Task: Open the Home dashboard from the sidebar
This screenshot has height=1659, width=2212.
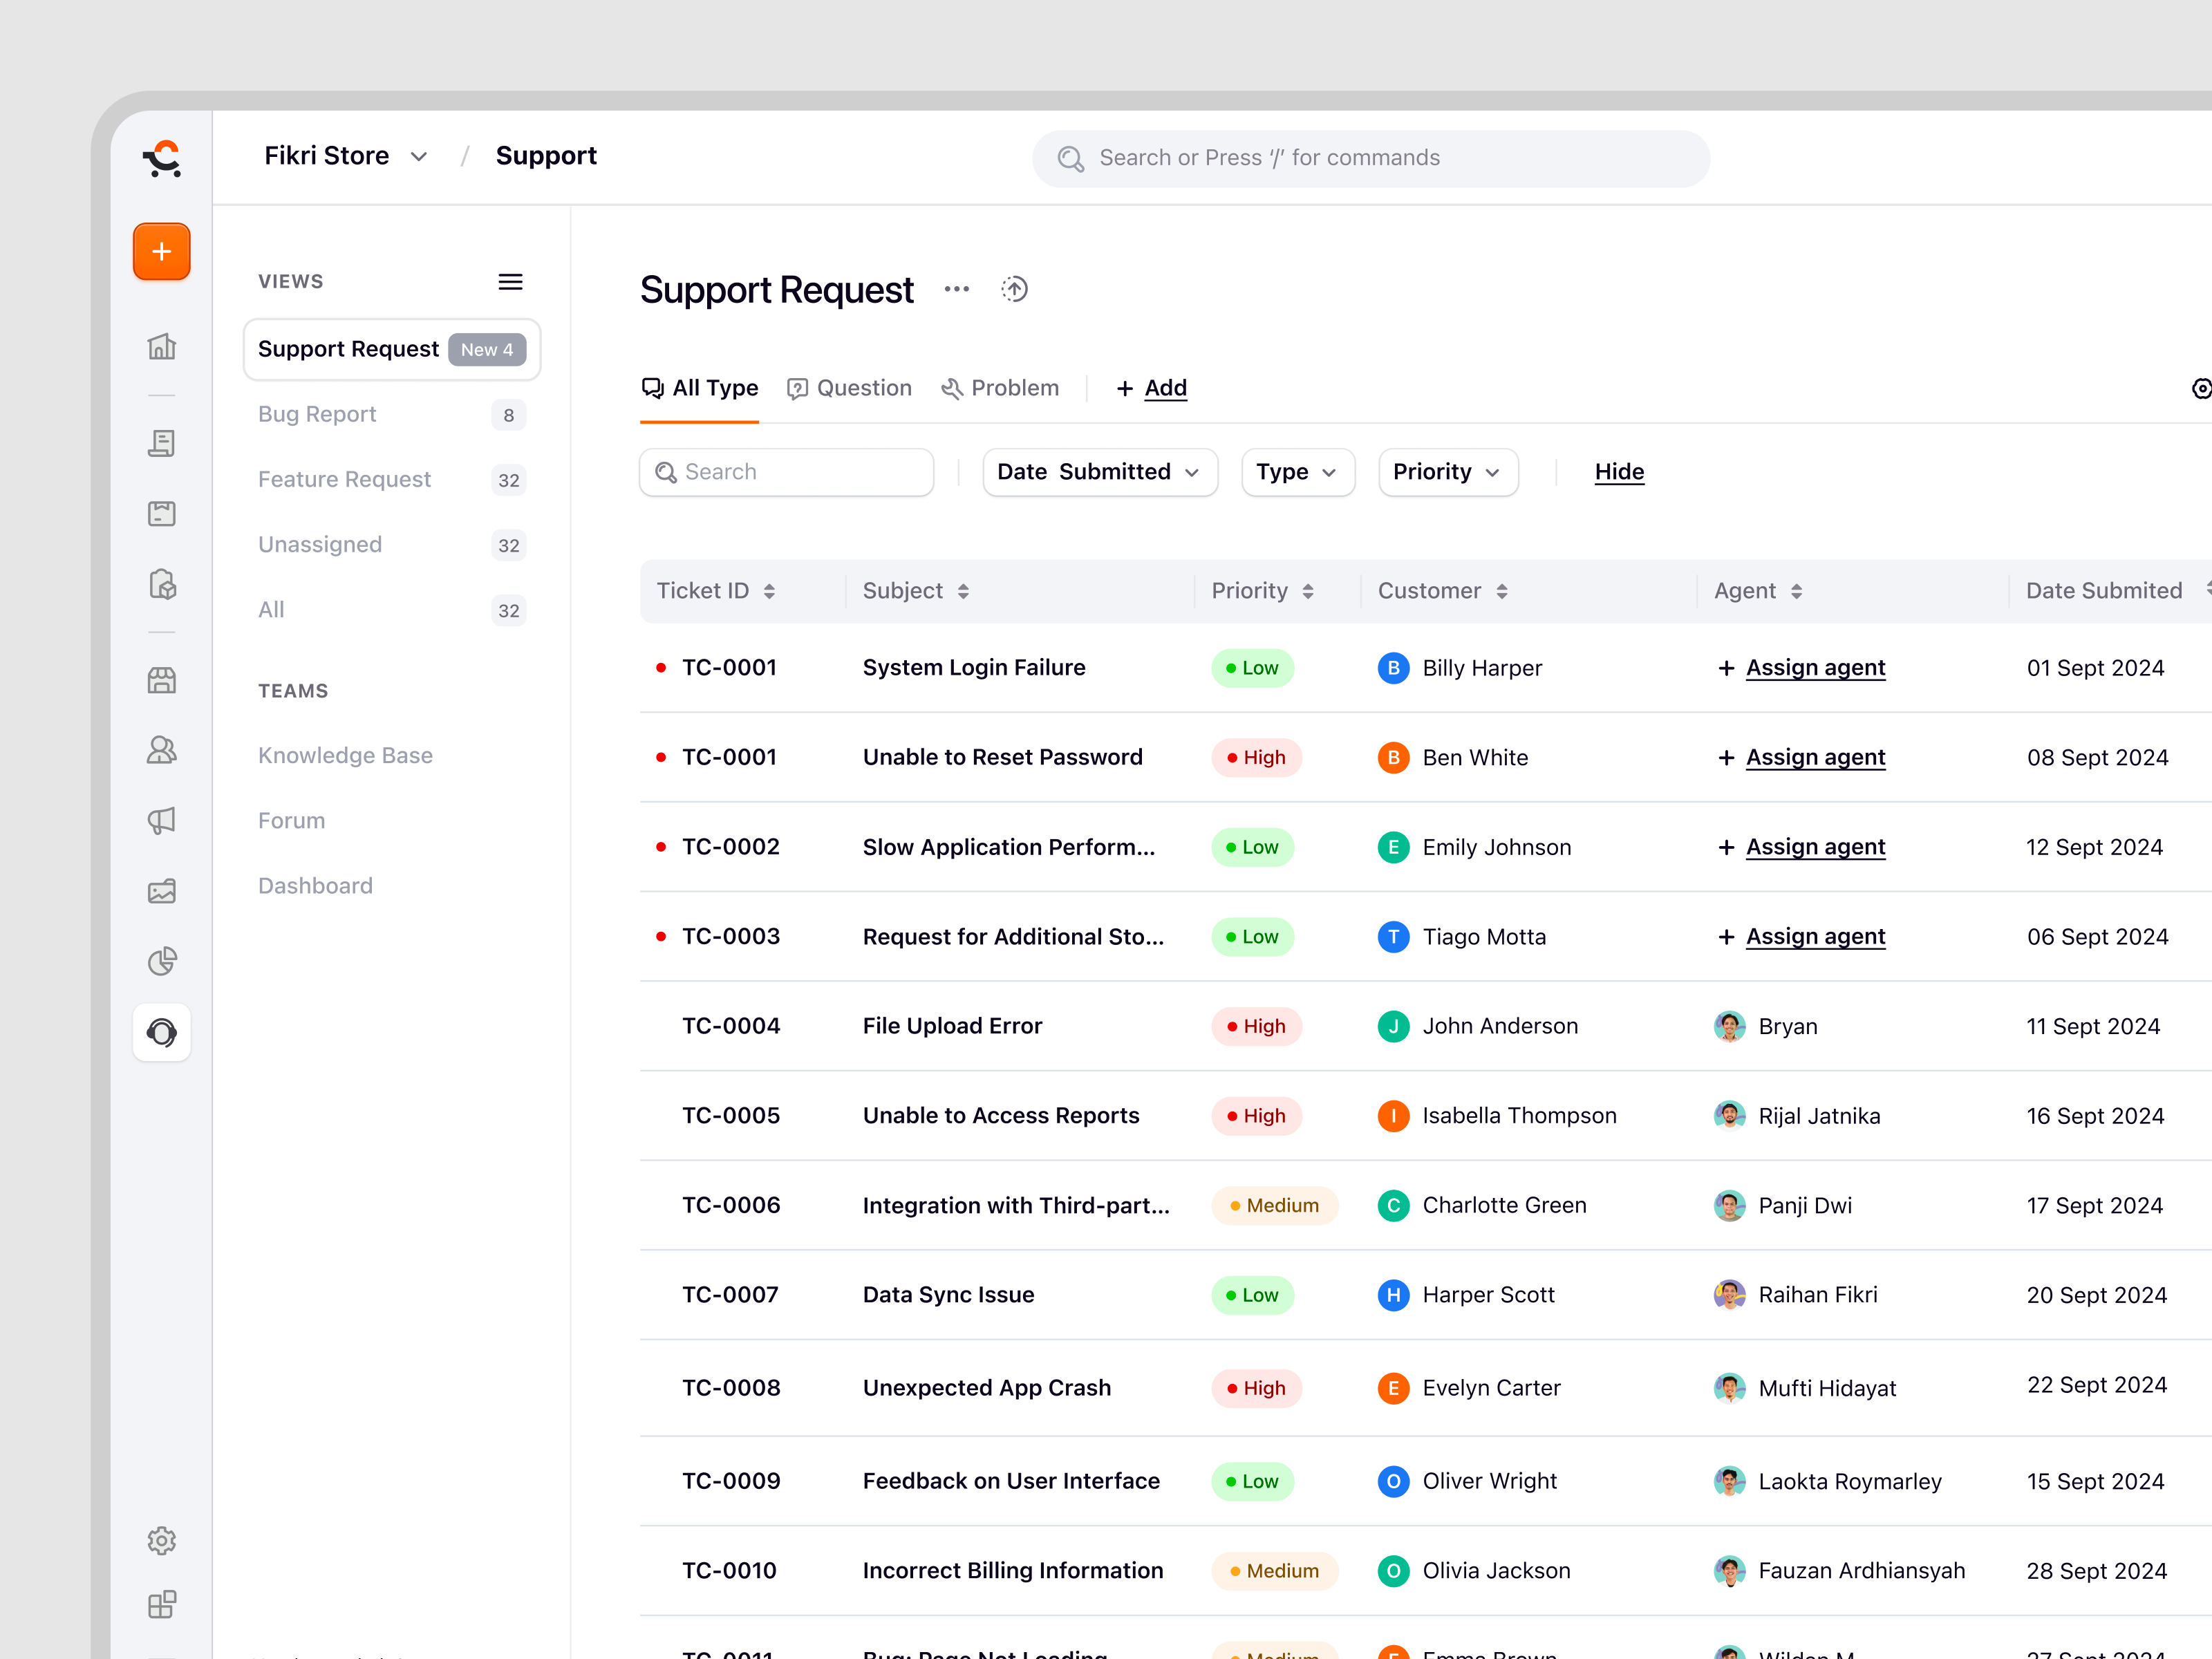Action: (162, 347)
